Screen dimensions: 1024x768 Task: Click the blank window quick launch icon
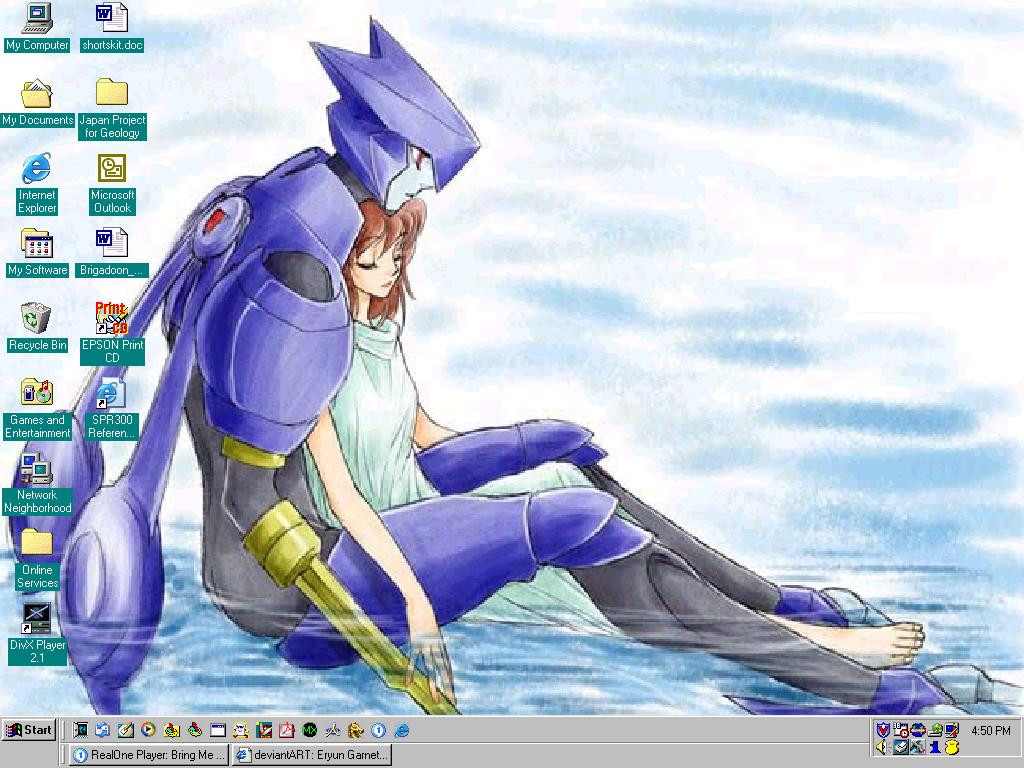click(x=217, y=730)
